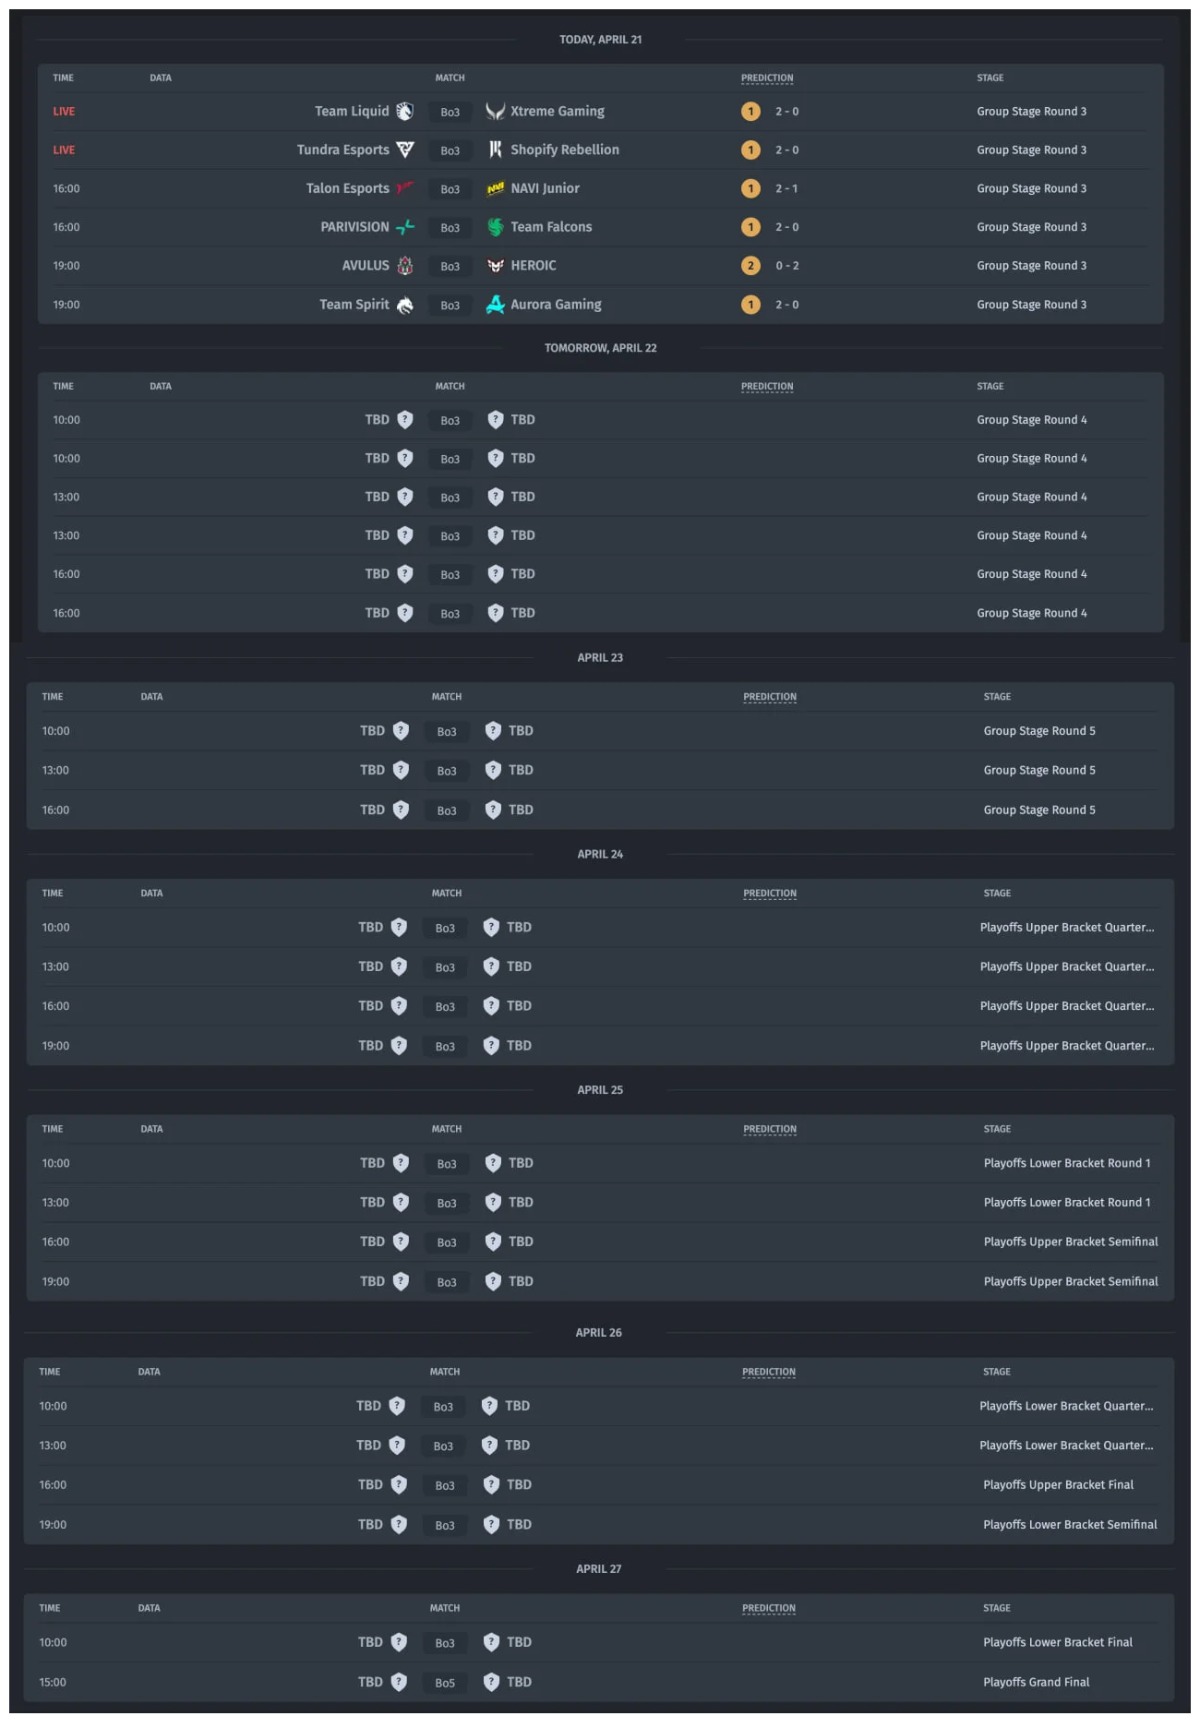This screenshot has height=1722, width=1200.
Task: Click the prediction badge for AVULUS vs HEROIC
Action: pos(751,266)
